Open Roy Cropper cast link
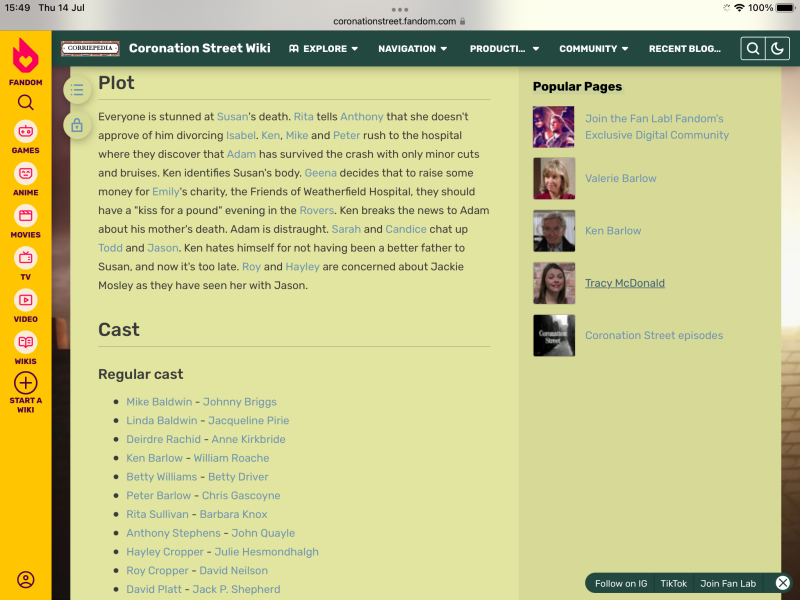Screen dimensions: 800x600 click(x=157, y=570)
